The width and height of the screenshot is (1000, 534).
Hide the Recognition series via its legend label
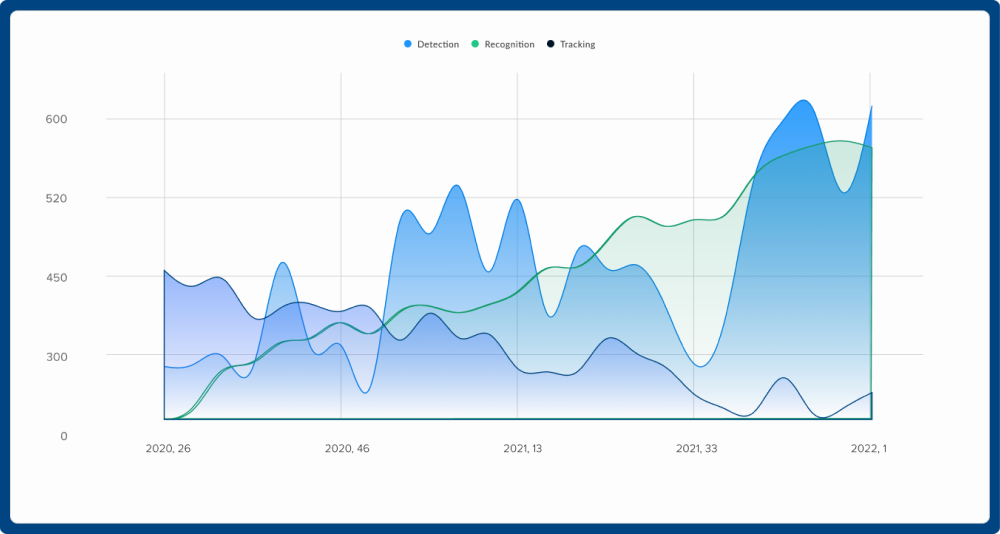point(509,44)
